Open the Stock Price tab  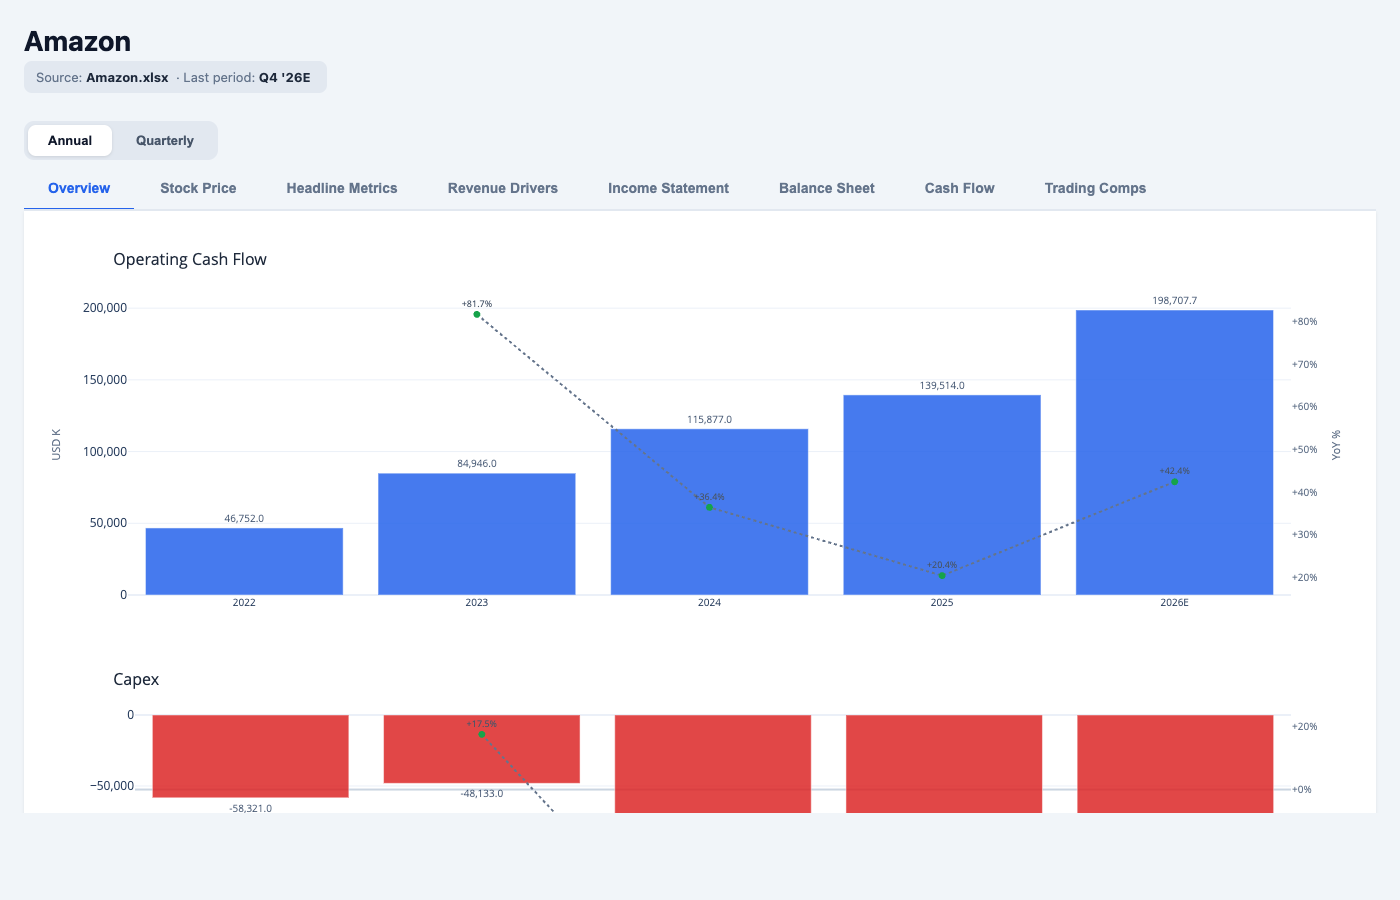[x=197, y=188]
